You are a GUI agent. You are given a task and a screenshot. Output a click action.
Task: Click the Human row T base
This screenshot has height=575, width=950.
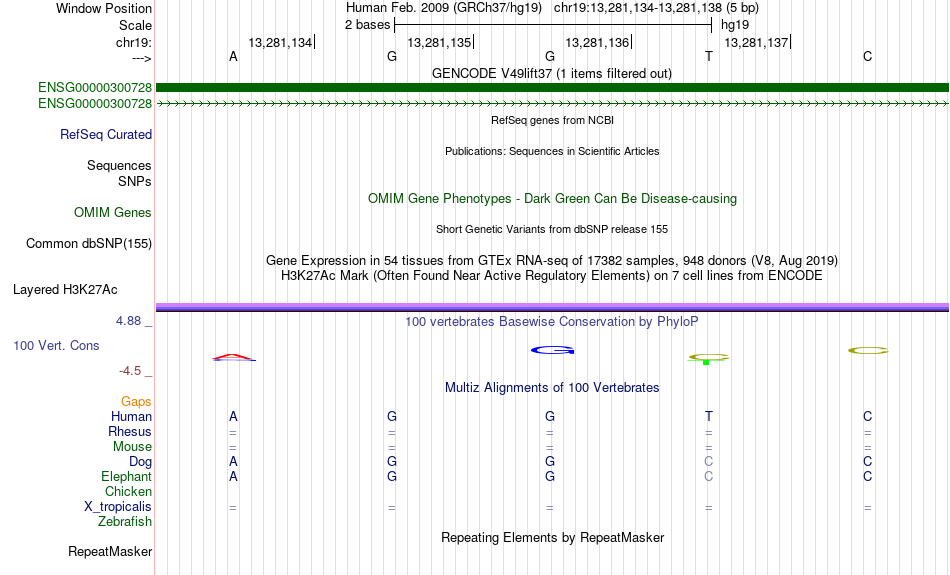click(708, 416)
